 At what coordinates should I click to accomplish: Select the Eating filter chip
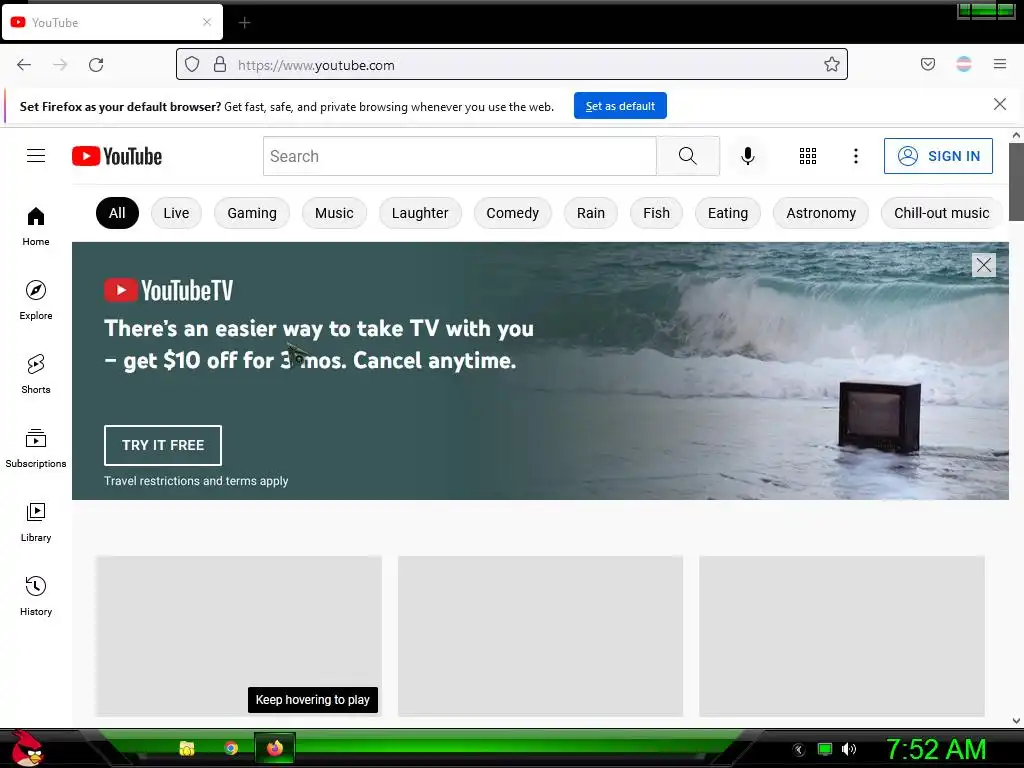[x=728, y=213]
